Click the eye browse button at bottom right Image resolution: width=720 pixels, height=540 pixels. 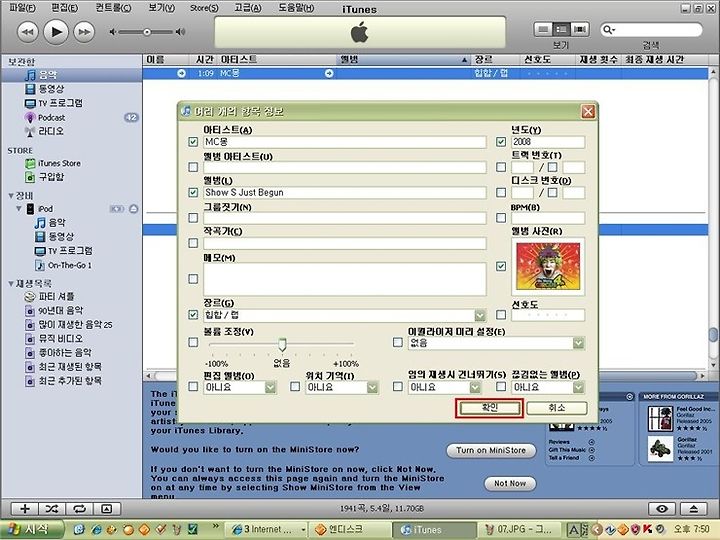pyautogui.click(x=662, y=509)
